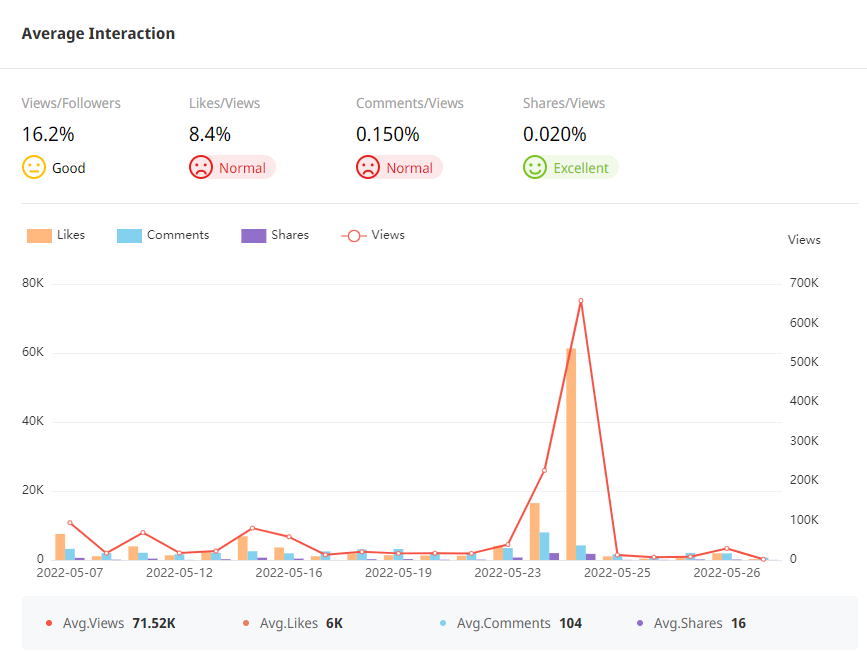Click the Views line peak marker
This screenshot has height=658, width=867.
[x=580, y=301]
